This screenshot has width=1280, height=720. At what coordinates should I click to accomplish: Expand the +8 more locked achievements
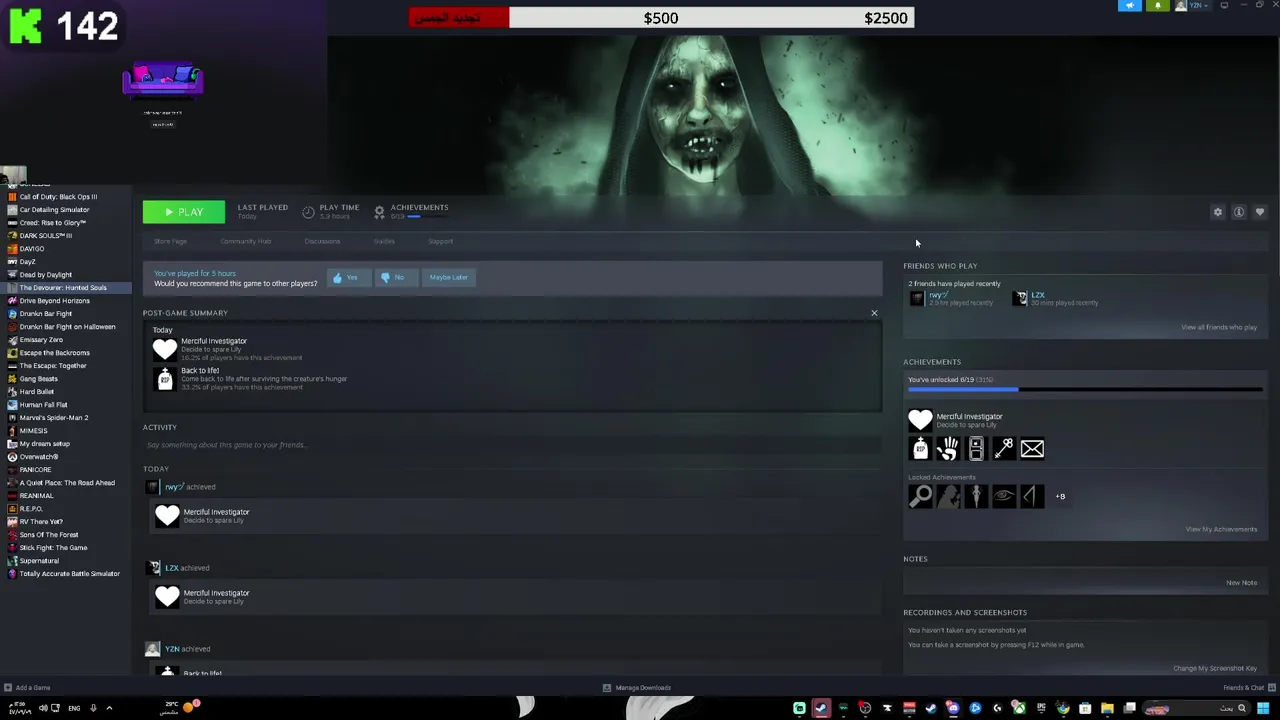(x=1060, y=496)
